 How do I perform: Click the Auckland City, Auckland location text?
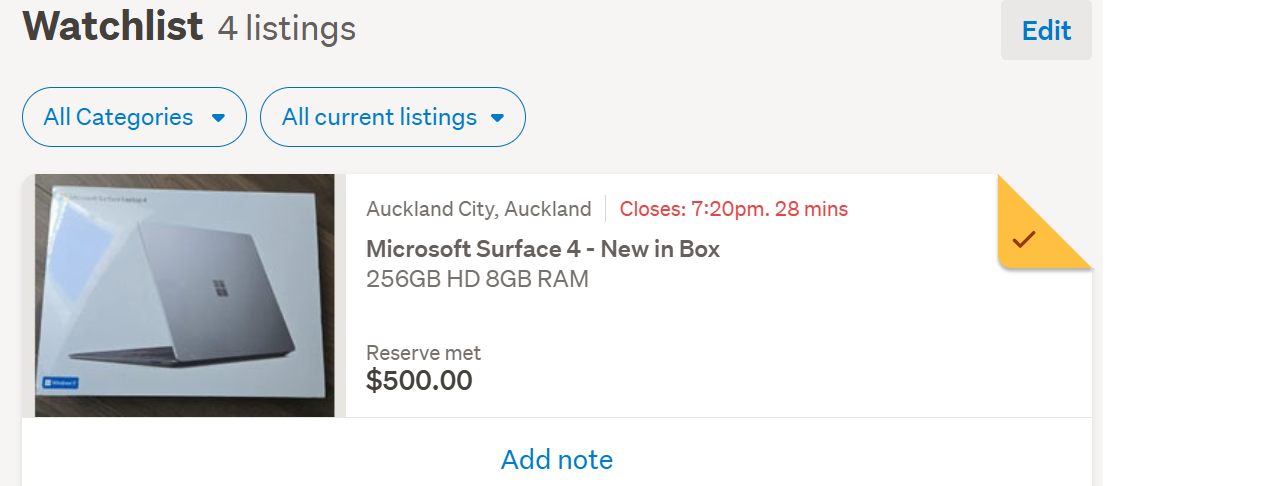[x=478, y=209]
